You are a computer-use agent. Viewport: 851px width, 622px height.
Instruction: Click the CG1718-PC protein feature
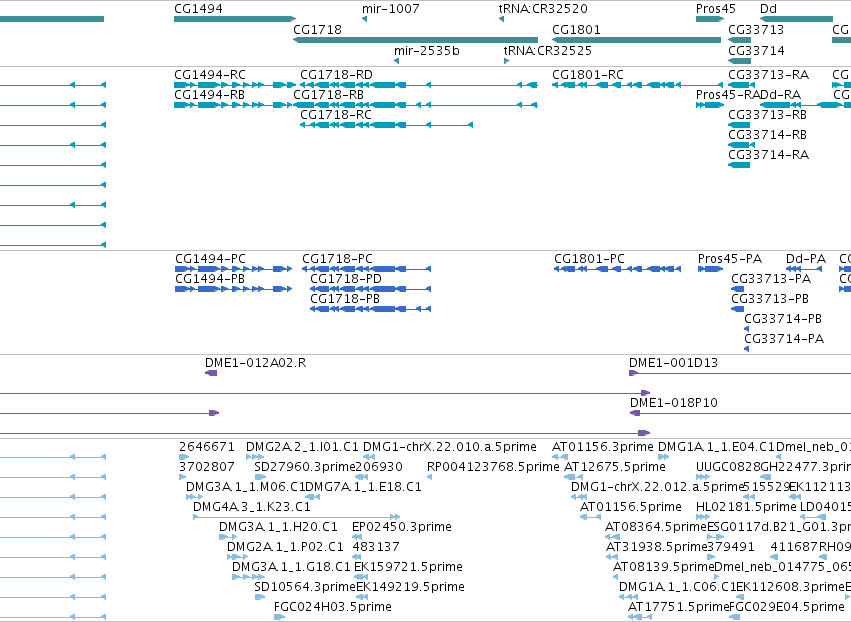[367, 269]
